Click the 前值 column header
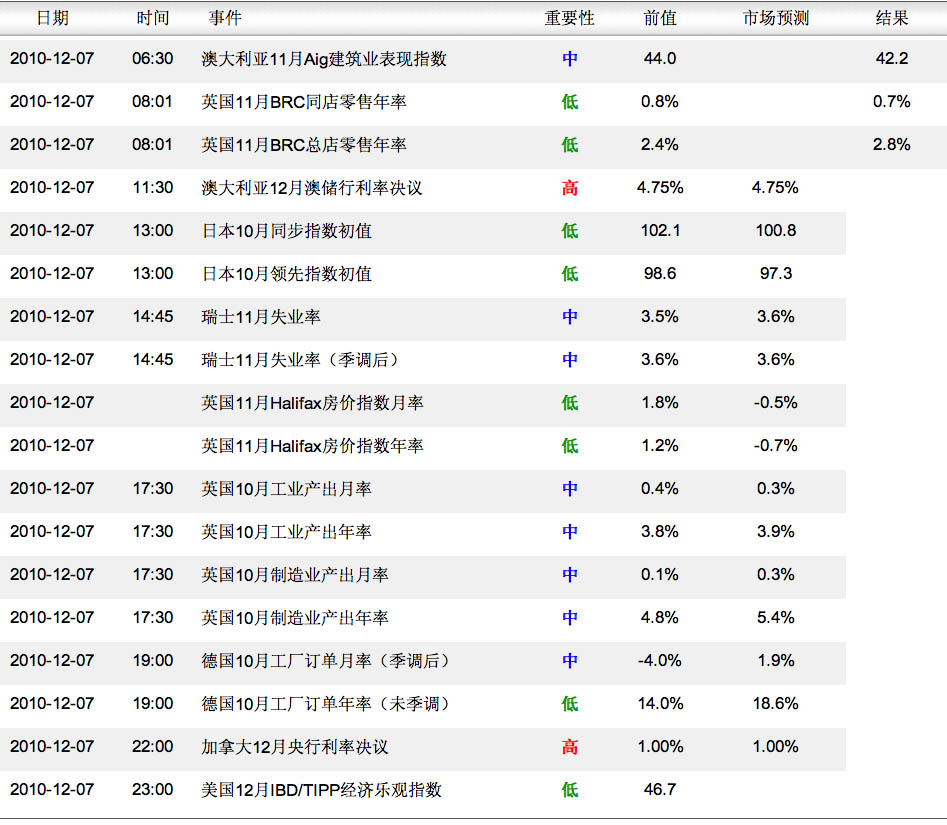This screenshot has height=825, width=947. (660, 18)
